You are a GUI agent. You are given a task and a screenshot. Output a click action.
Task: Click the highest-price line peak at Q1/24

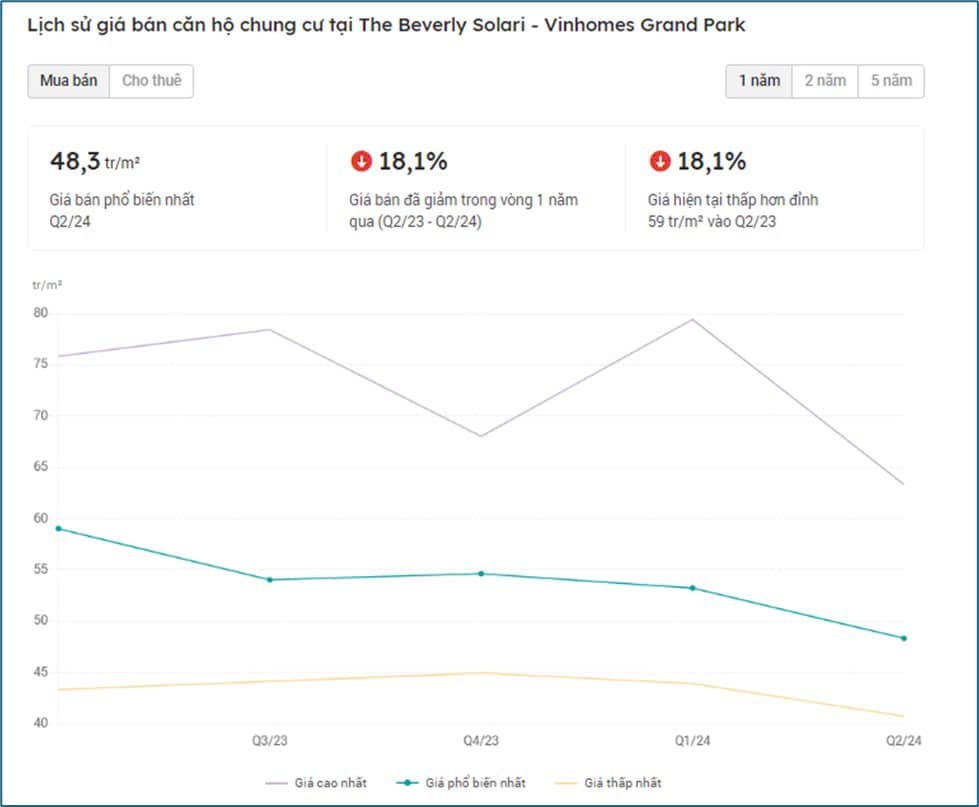(x=692, y=320)
